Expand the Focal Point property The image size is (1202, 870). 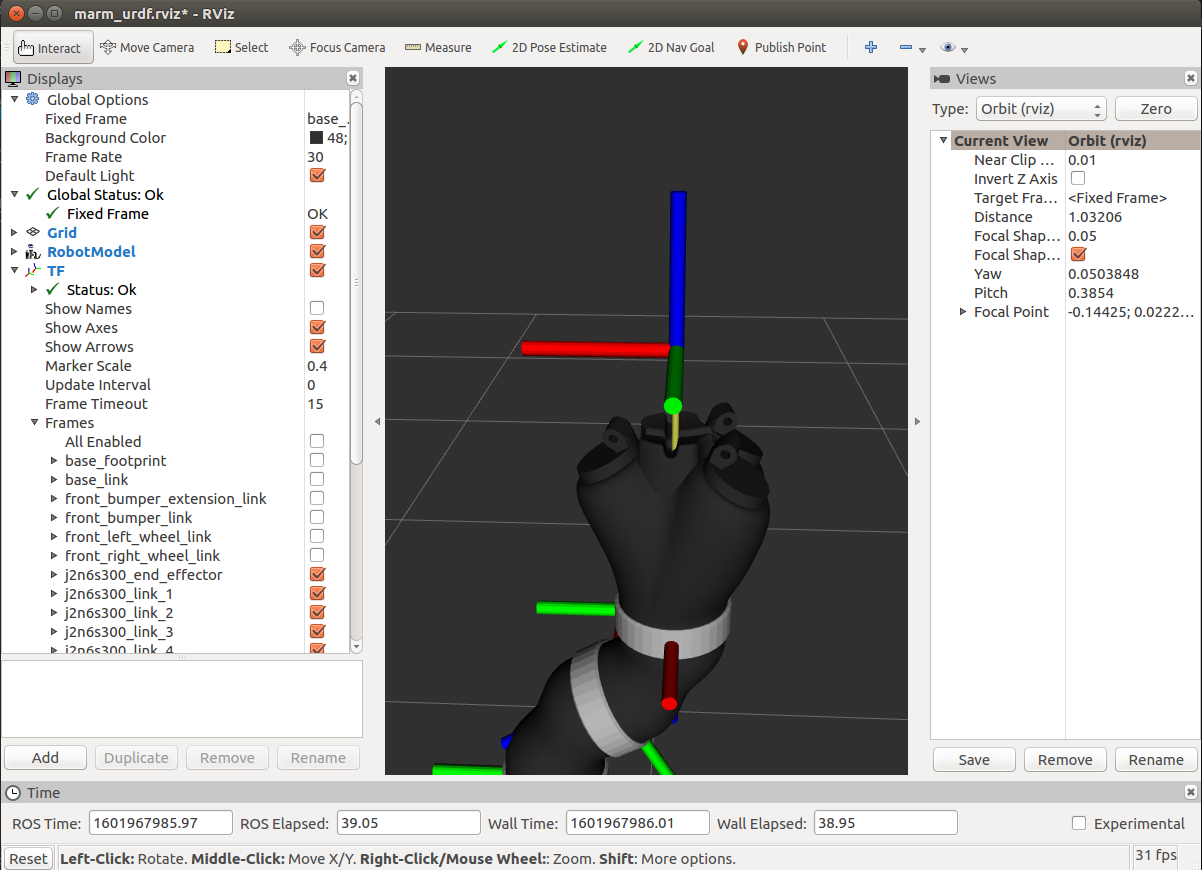[963, 312]
